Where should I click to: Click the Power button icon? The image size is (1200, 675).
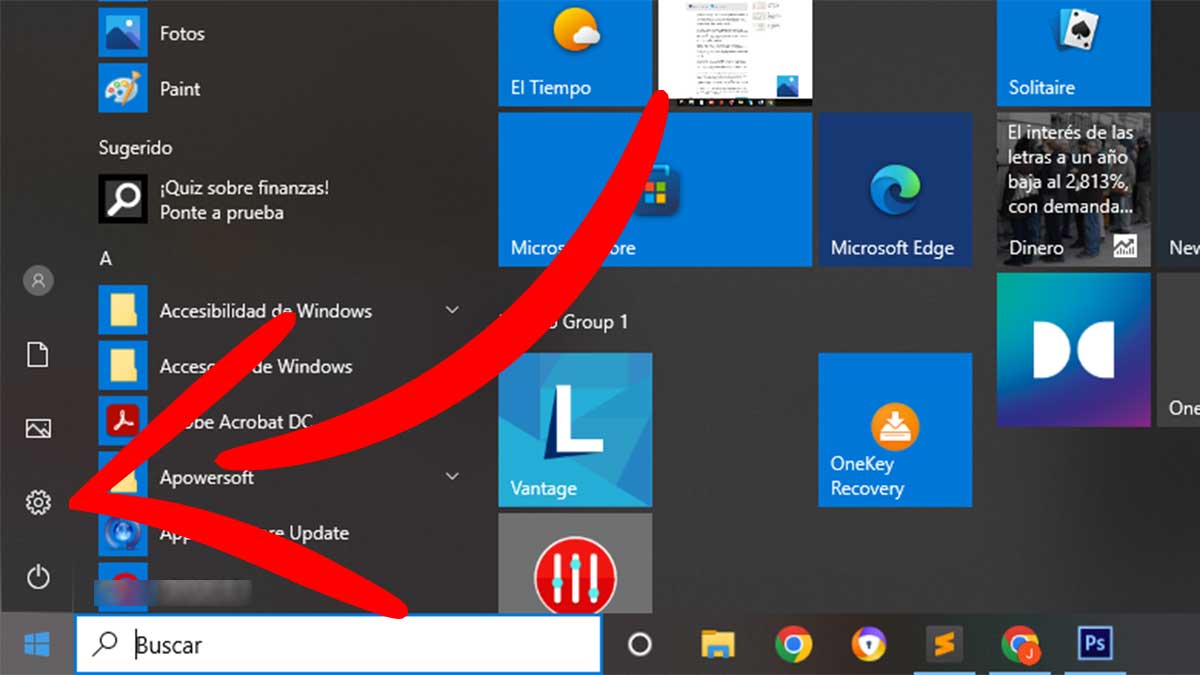[38, 576]
